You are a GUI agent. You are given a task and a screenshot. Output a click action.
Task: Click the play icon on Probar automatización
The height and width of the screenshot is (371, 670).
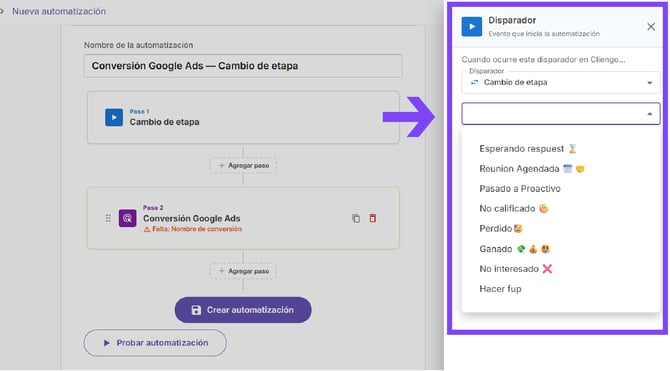click(x=106, y=343)
